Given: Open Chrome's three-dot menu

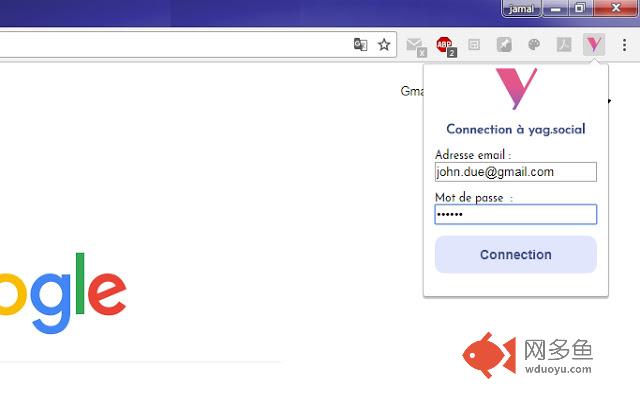Looking at the screenshot, I should [x=624, y=44].
